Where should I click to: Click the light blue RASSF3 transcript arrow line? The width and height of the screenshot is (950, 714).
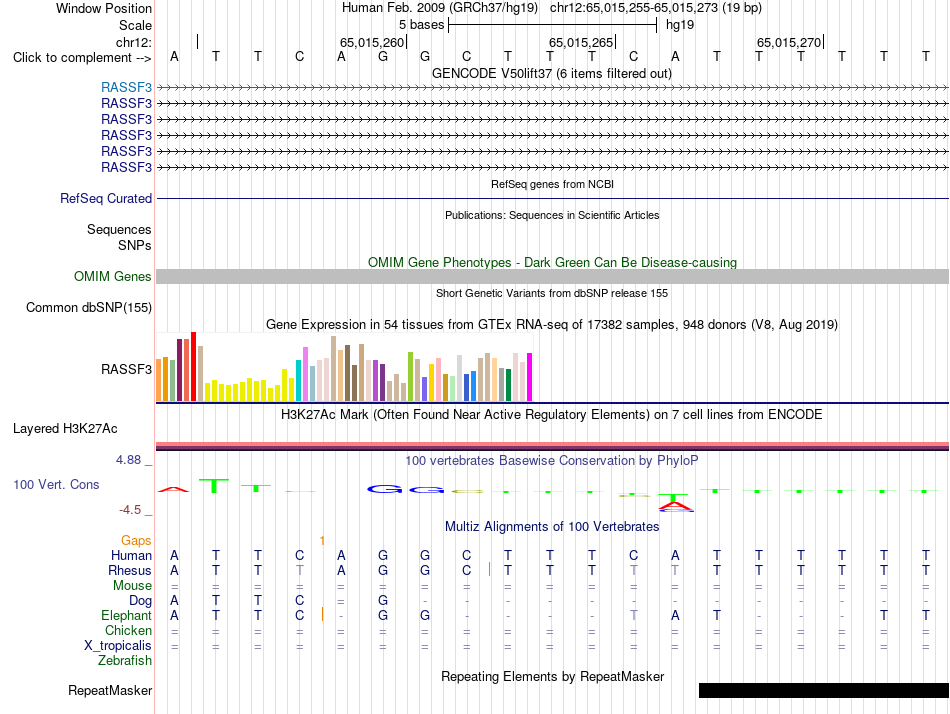[552, 87]
